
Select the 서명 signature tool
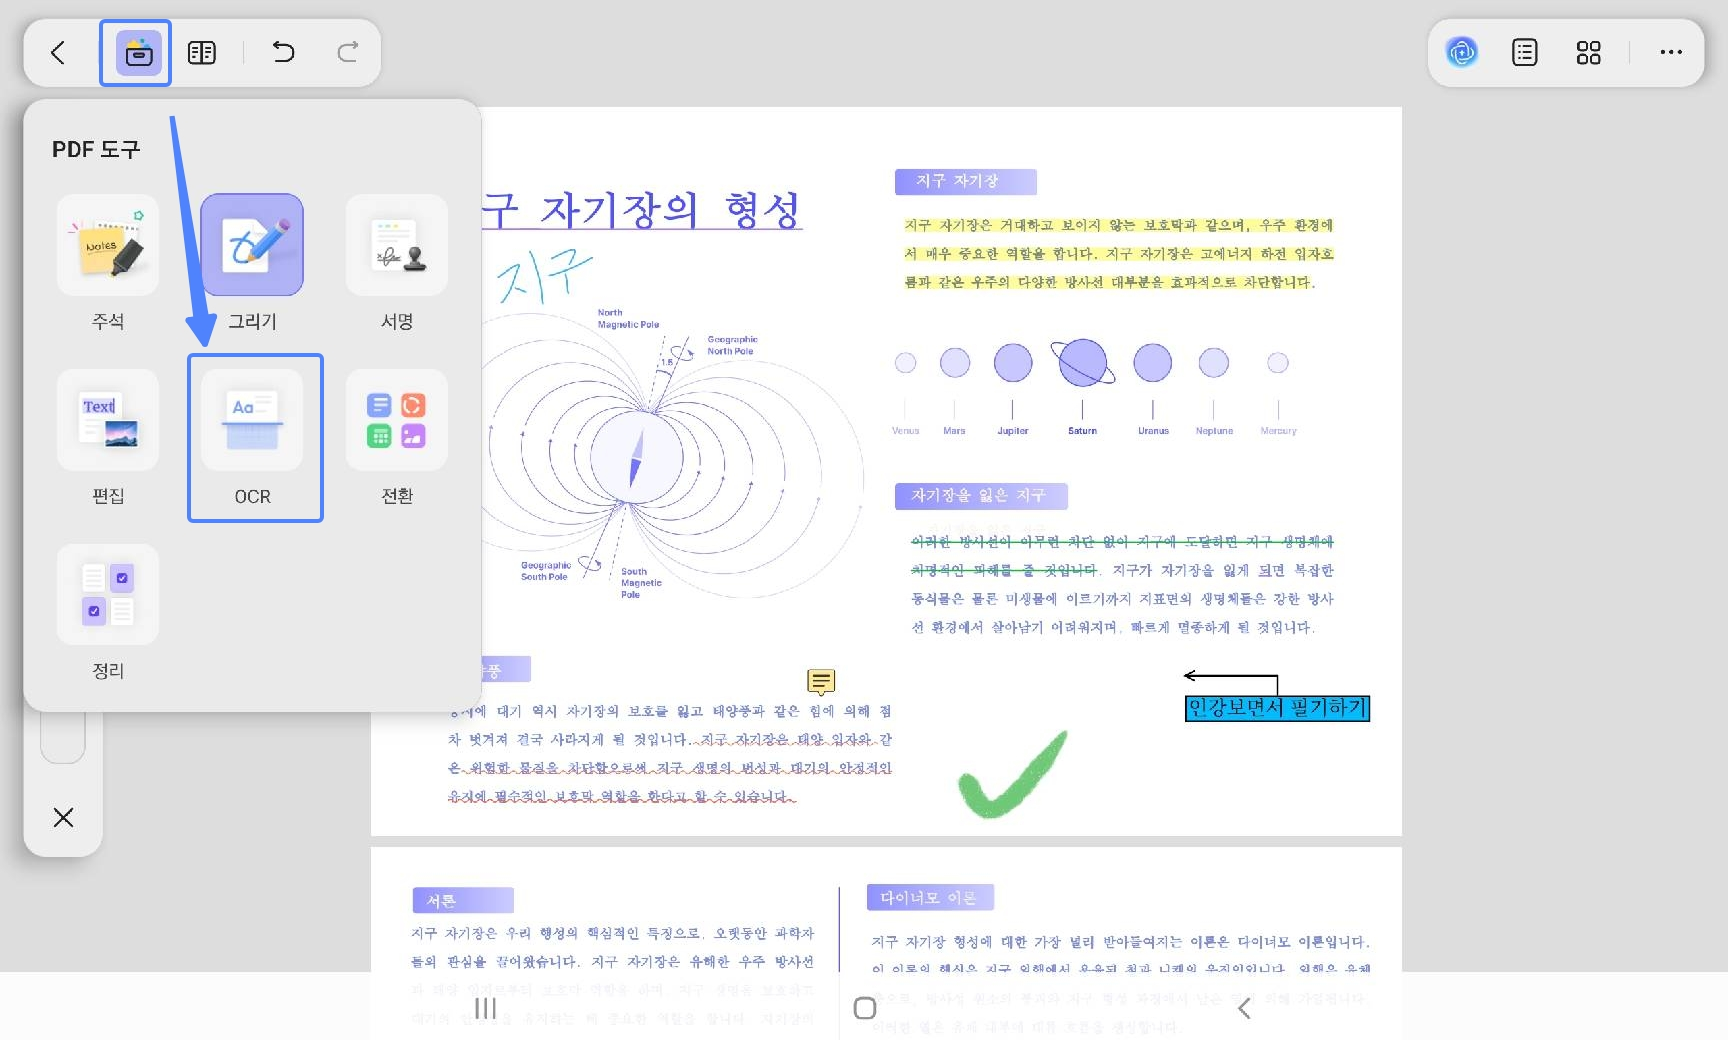pos(397,263)
